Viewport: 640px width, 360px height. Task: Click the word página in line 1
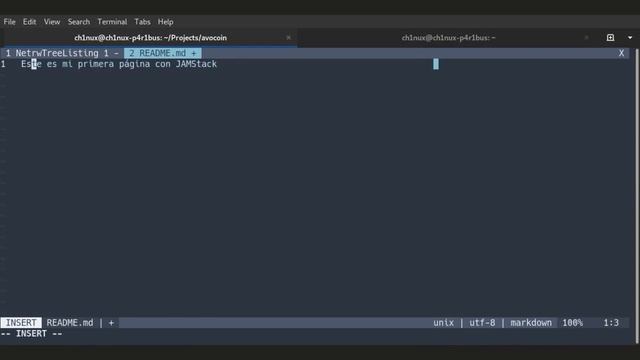point(134,64)
